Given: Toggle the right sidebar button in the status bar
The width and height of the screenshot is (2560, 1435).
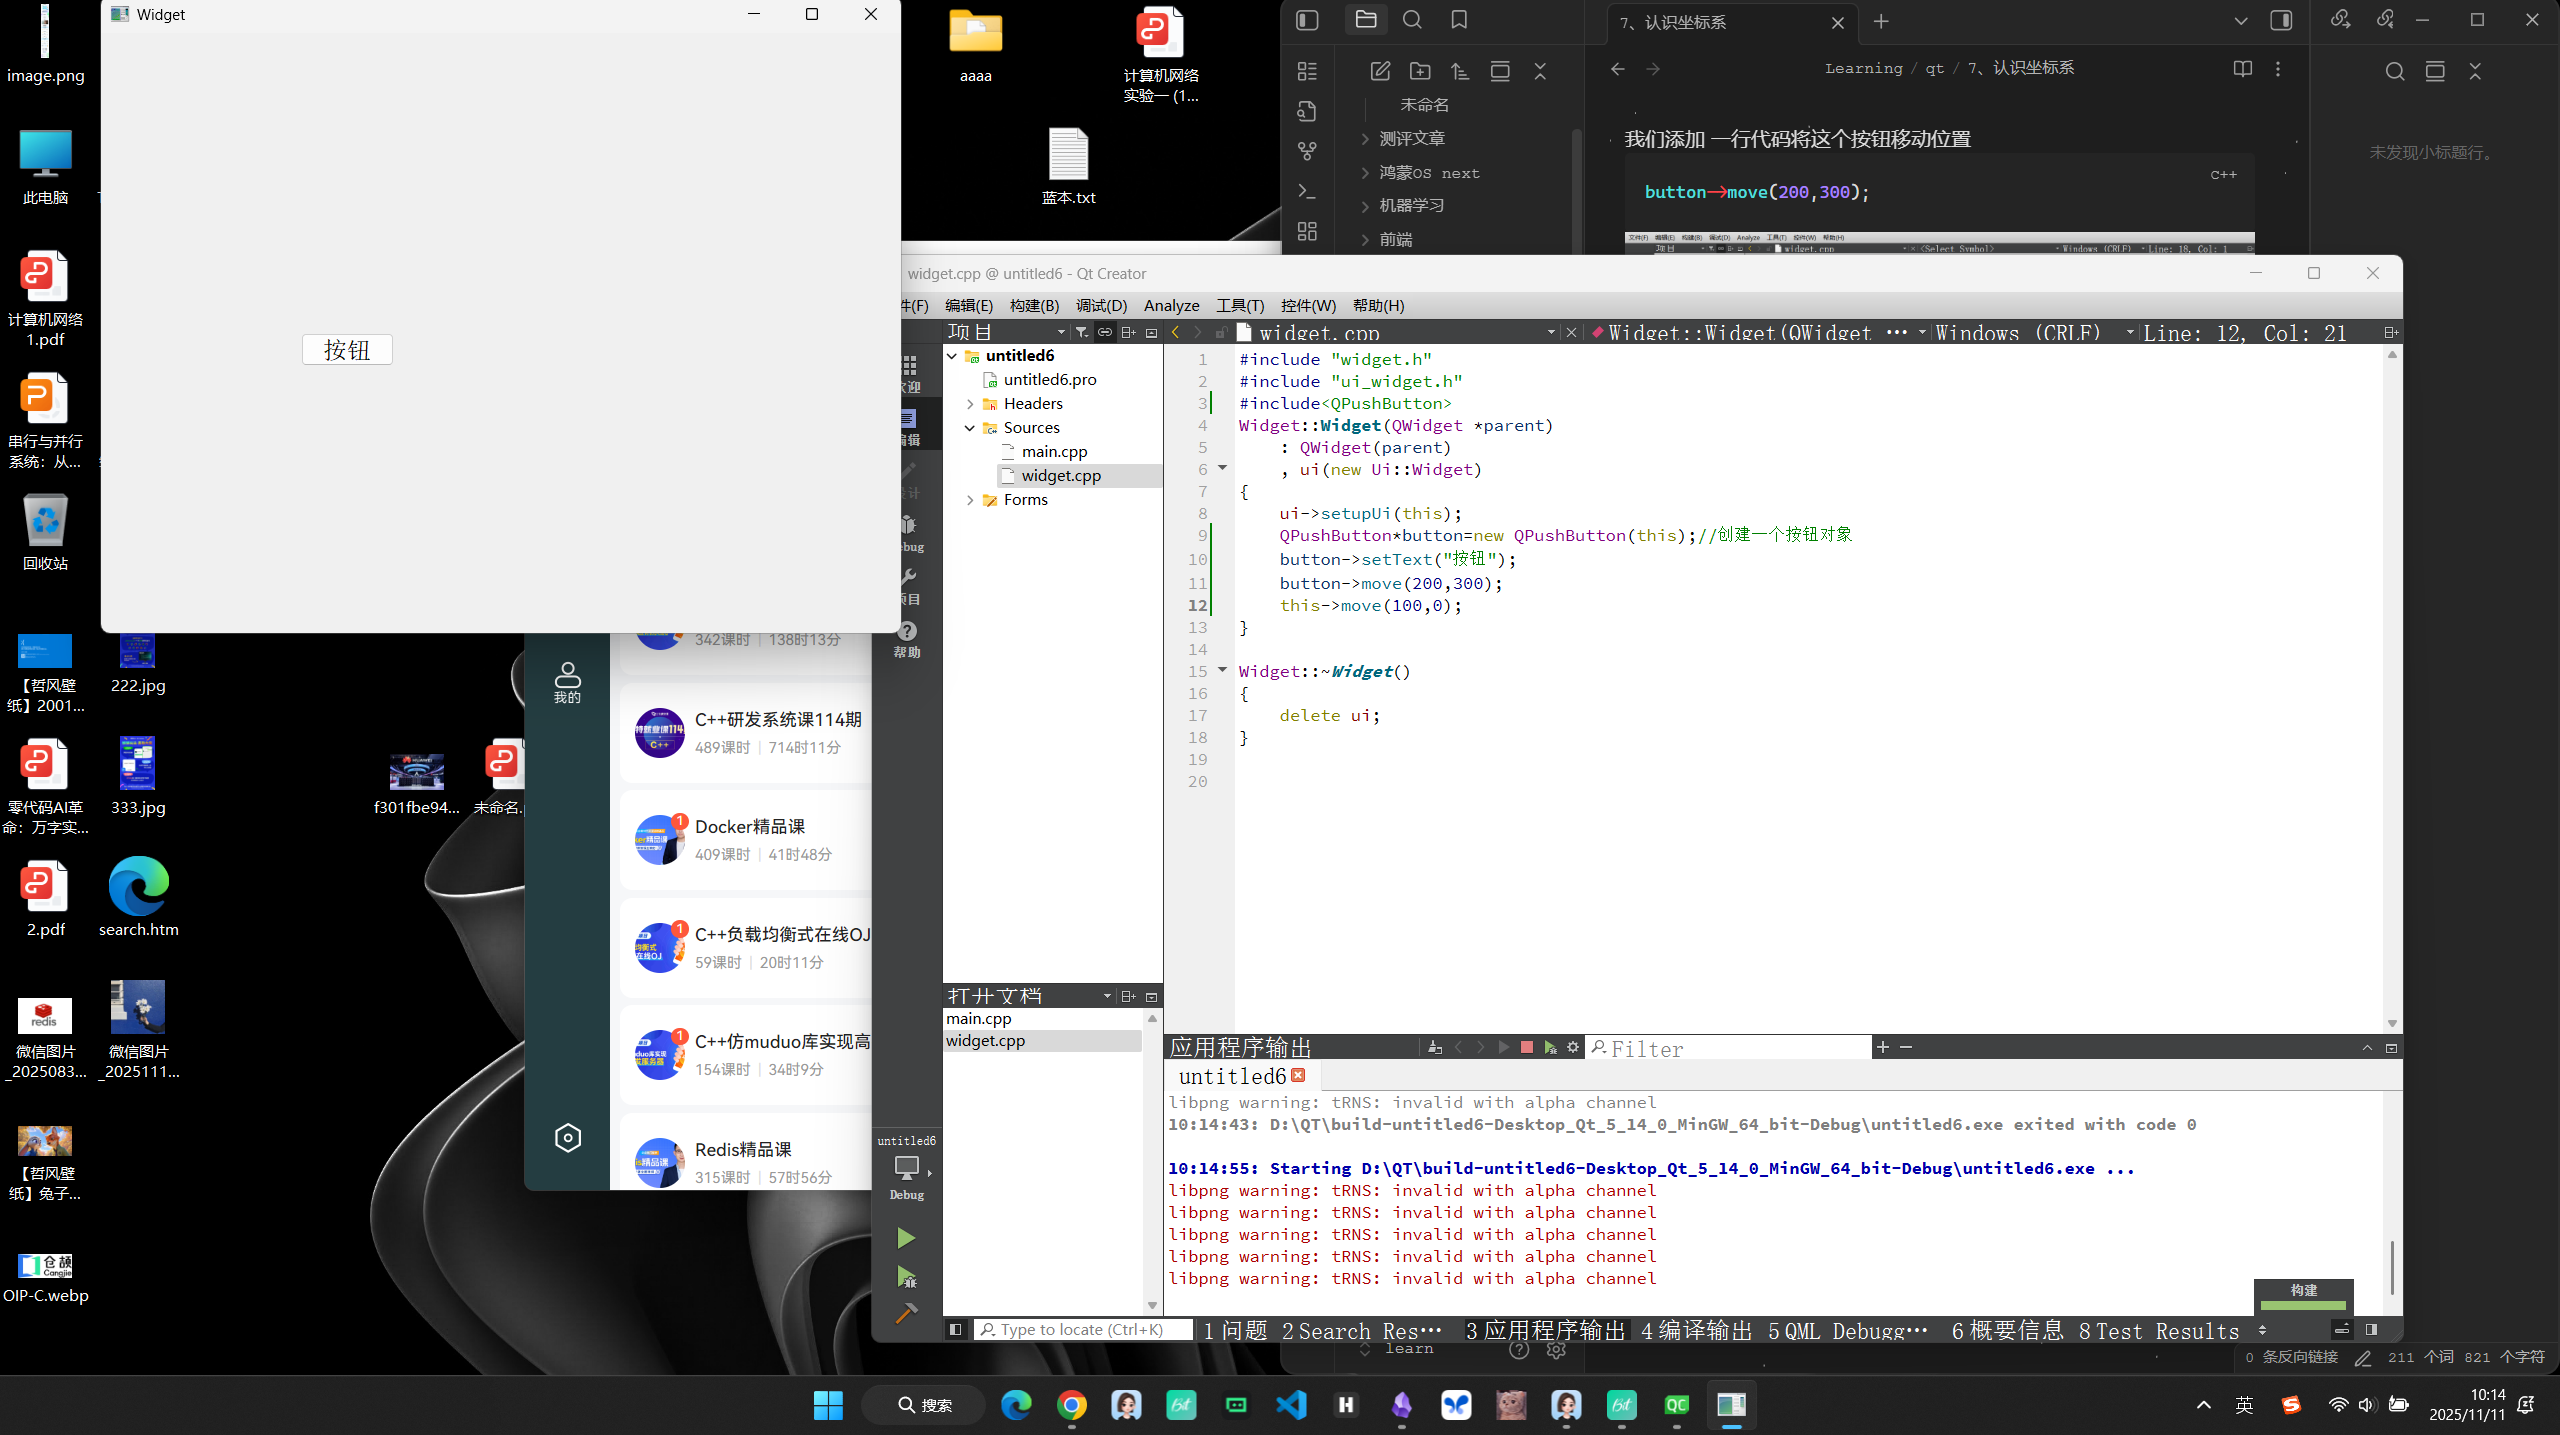Looking at the screenshot, I should click(x=2371, y=1329).
